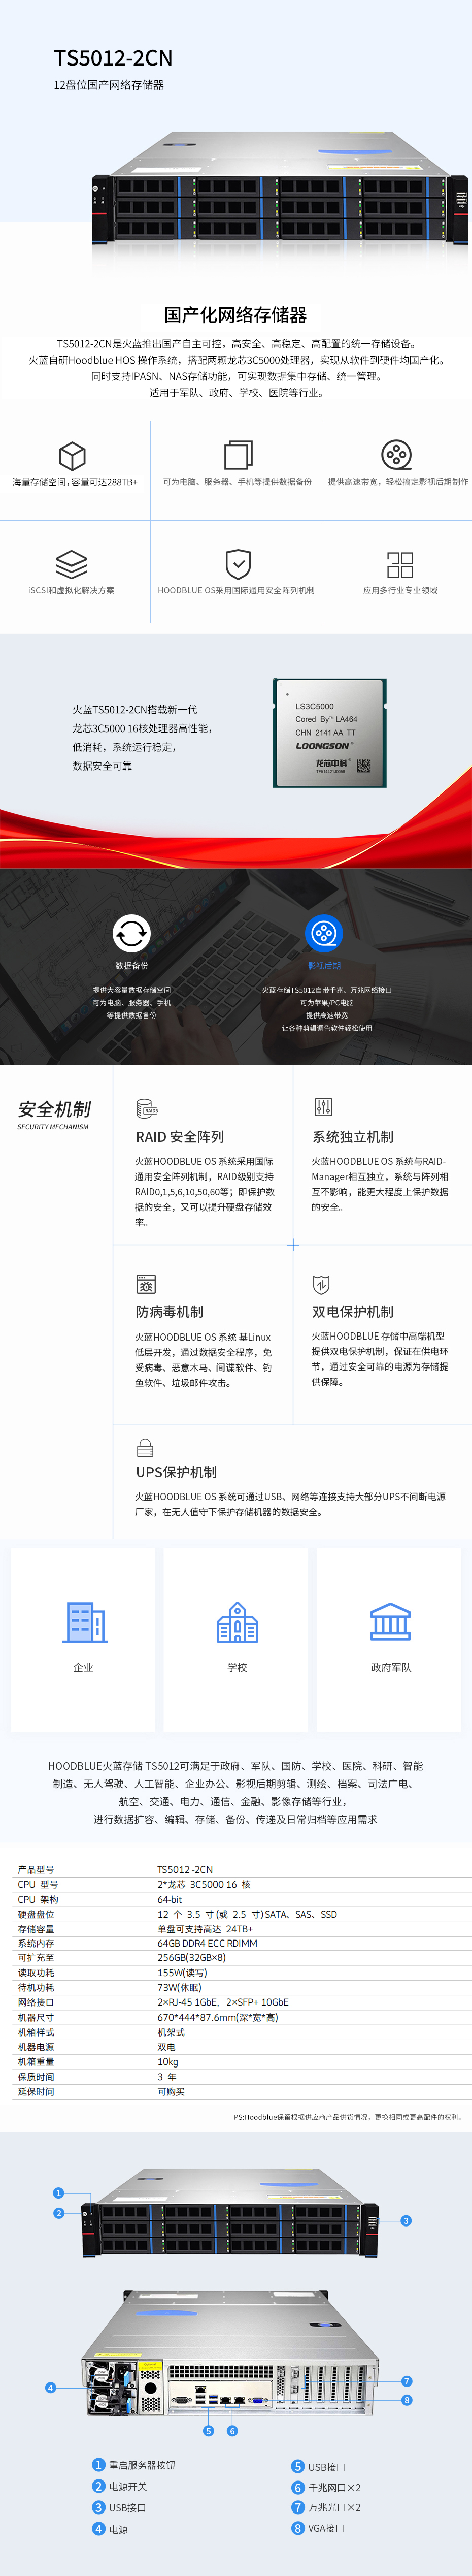Click the RAID 安全阵列 heading
Screen dimensions: 472x2576
point(180,1136)
